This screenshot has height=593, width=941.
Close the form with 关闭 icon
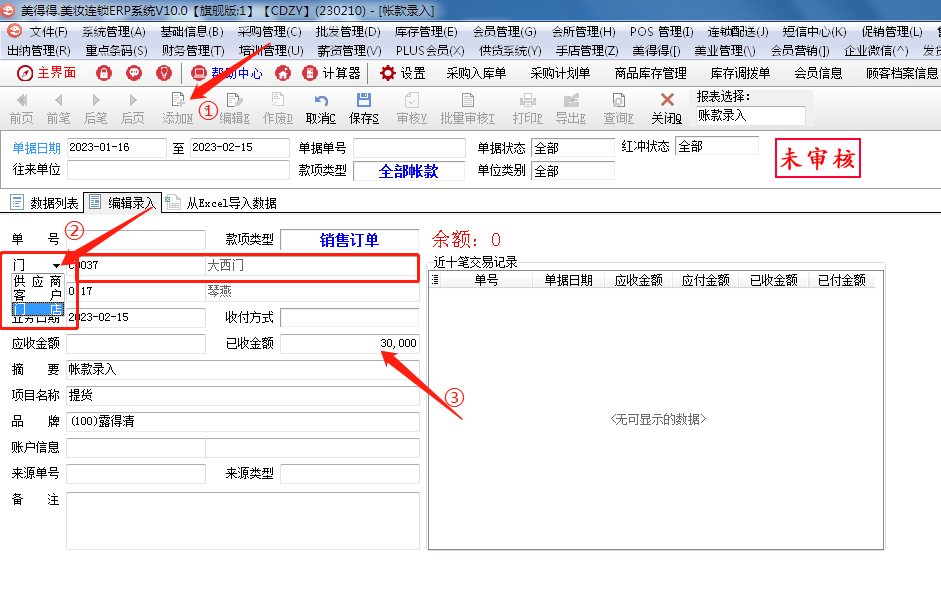click(x=667, y=109)
